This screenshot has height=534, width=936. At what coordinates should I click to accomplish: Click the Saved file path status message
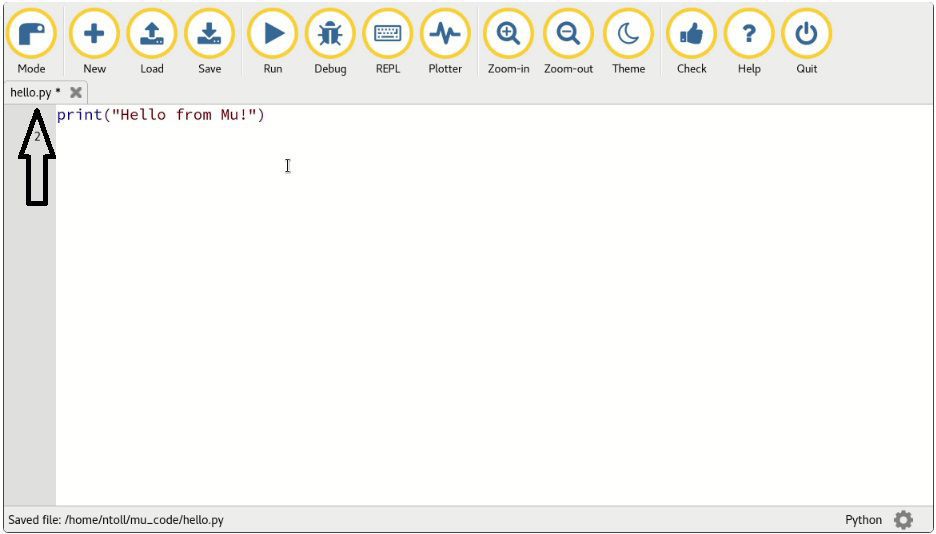pyautogui.click(x=116, y=520)
